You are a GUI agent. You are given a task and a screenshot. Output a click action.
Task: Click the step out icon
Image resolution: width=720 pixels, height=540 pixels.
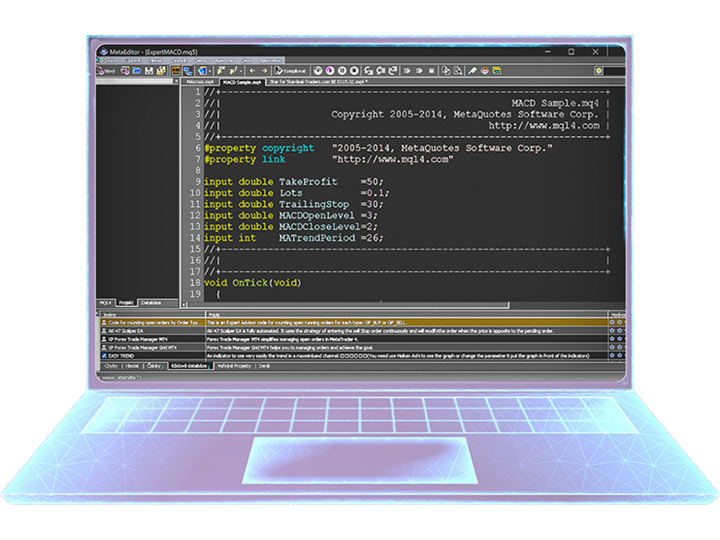[x=393, y=71]
